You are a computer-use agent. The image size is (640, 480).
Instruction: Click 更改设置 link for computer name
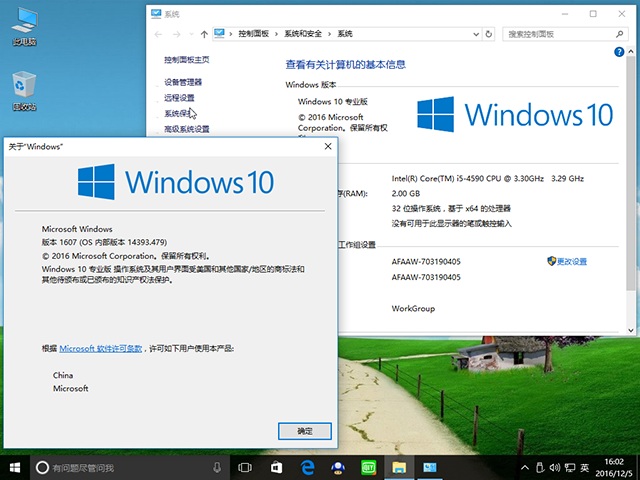click(x=572, y=261)
